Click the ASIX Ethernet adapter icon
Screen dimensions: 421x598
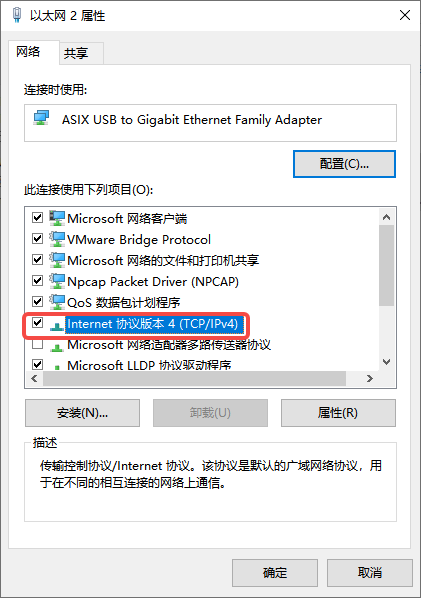pos(41,118)
